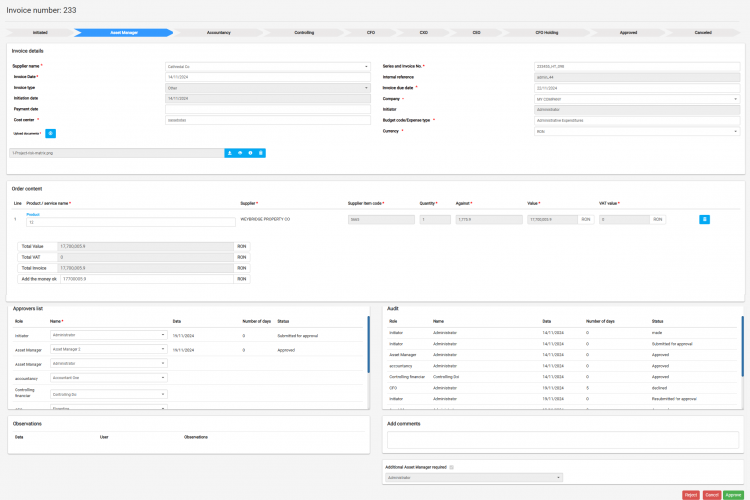Tick the Additional Asset Manager required checkbox
750x500 pixels.
(x=452, y=467)
